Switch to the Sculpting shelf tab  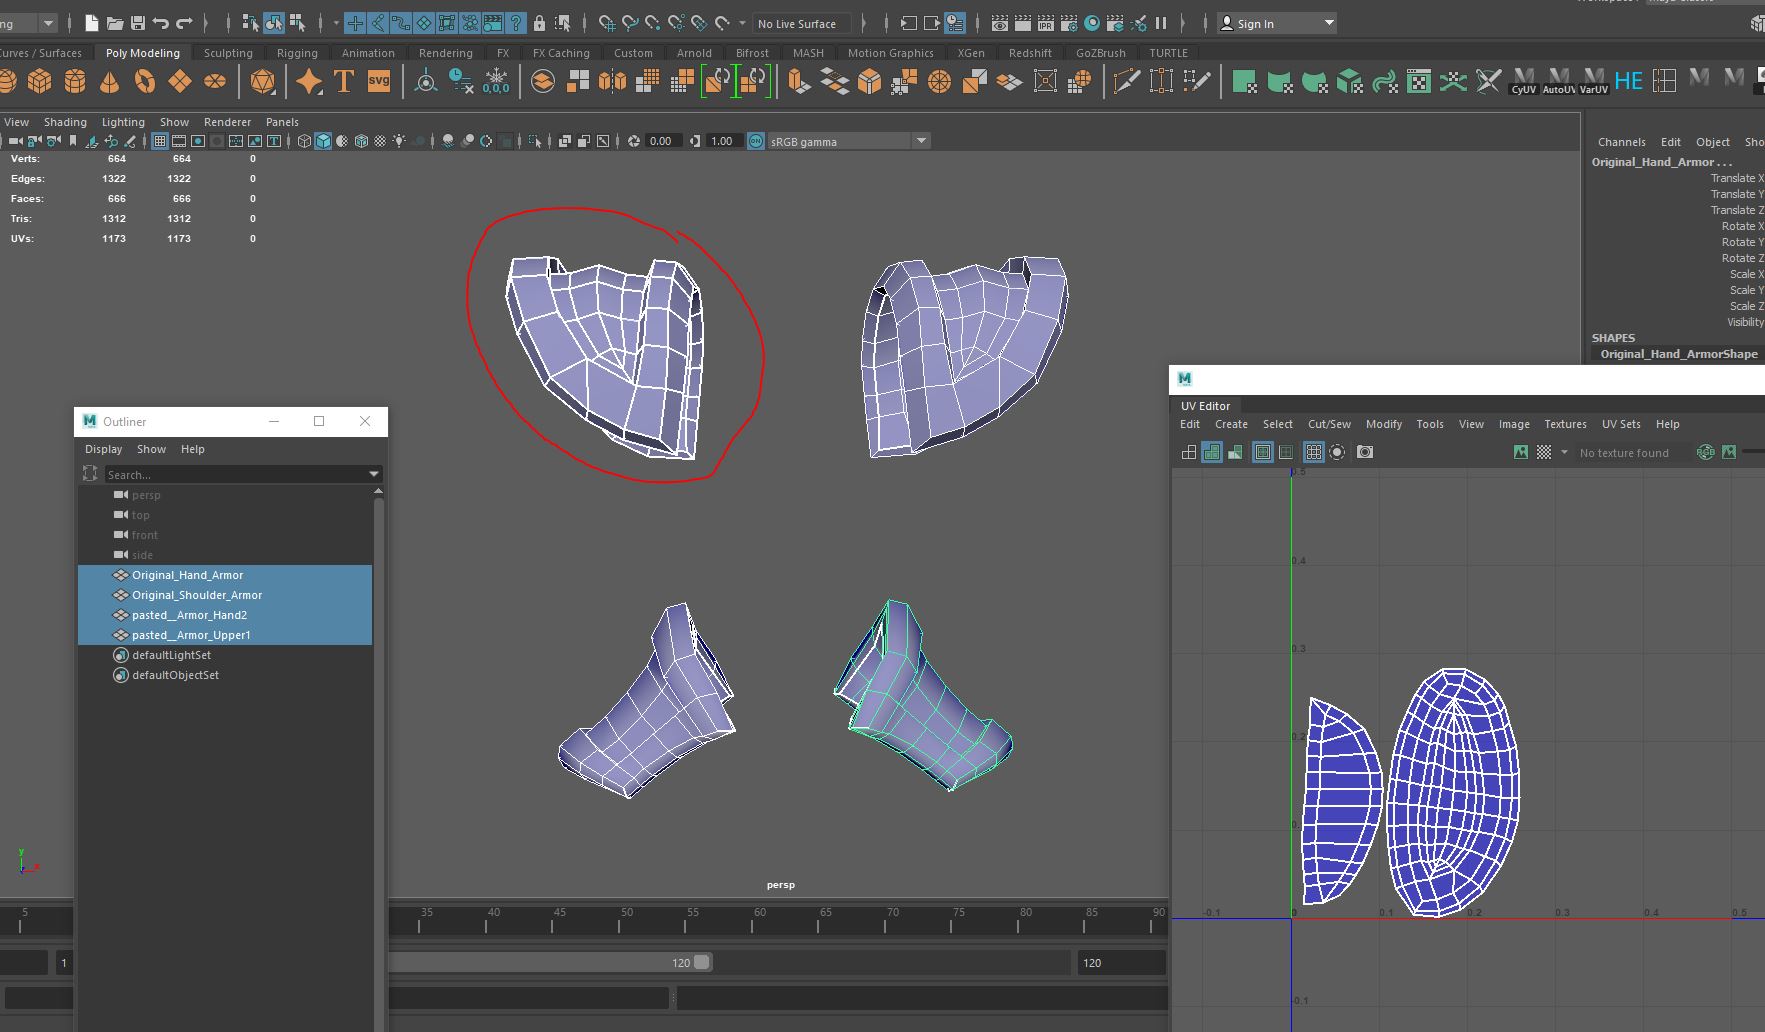tap(228, 53)
